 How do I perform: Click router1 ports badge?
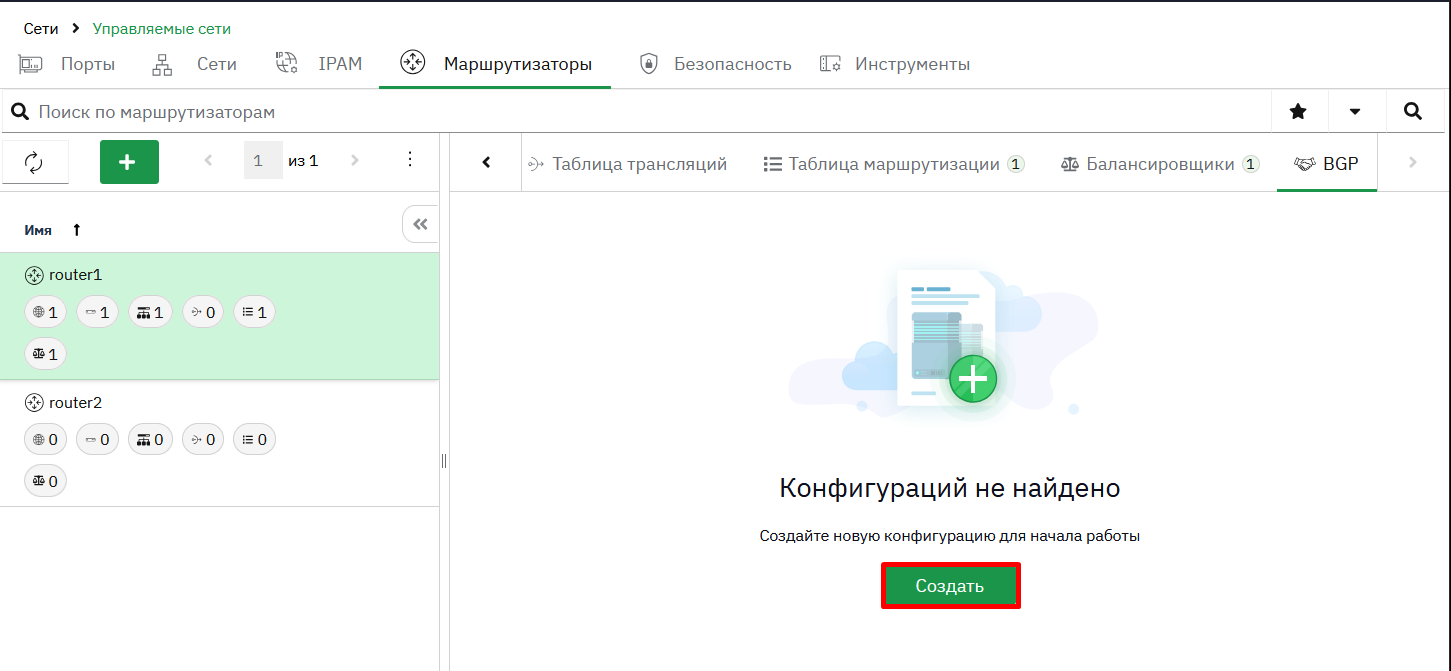[97, 312]
